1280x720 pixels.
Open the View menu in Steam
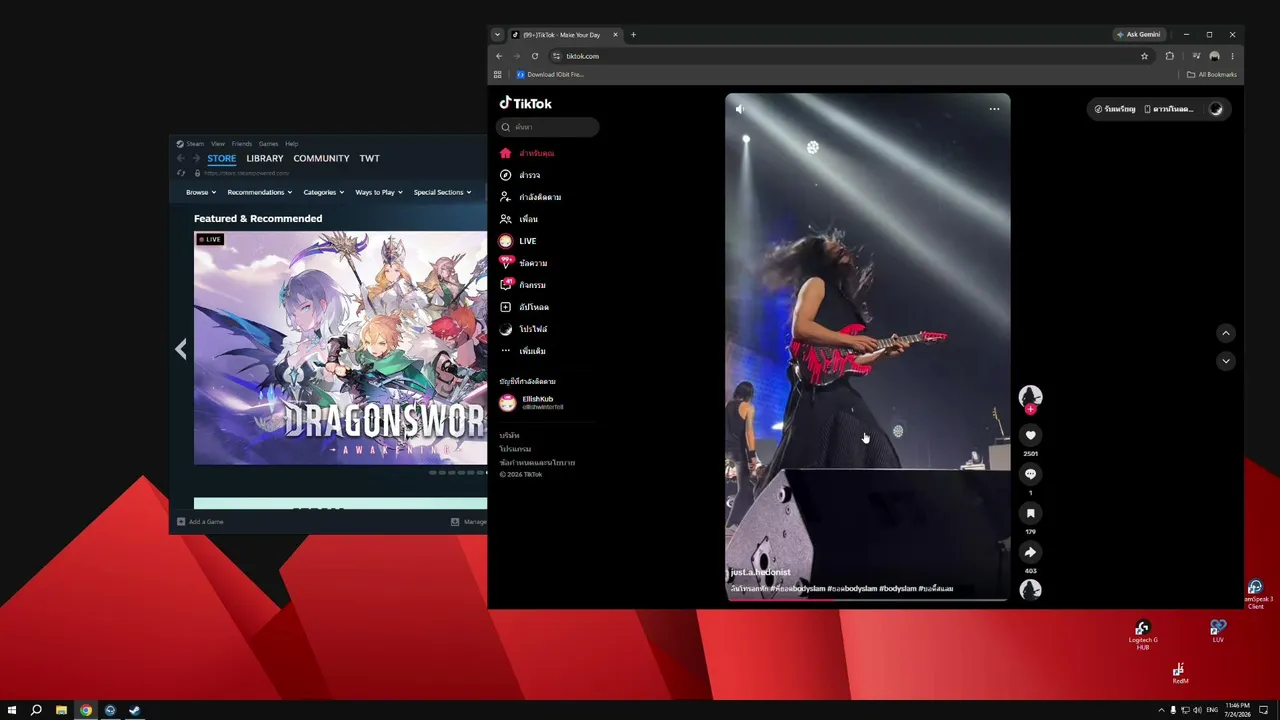click(218, 144)
